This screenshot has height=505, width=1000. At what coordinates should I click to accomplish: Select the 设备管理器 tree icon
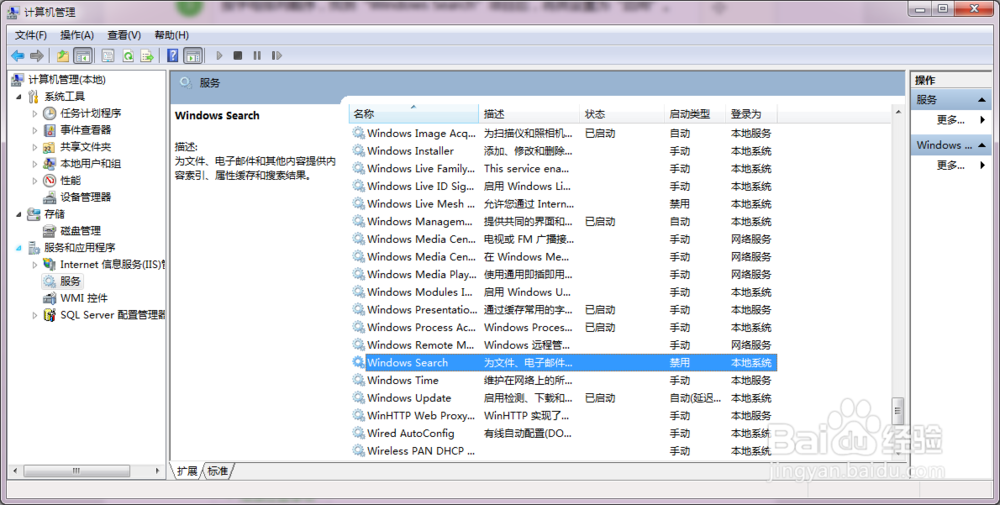[x=50, y=198]
